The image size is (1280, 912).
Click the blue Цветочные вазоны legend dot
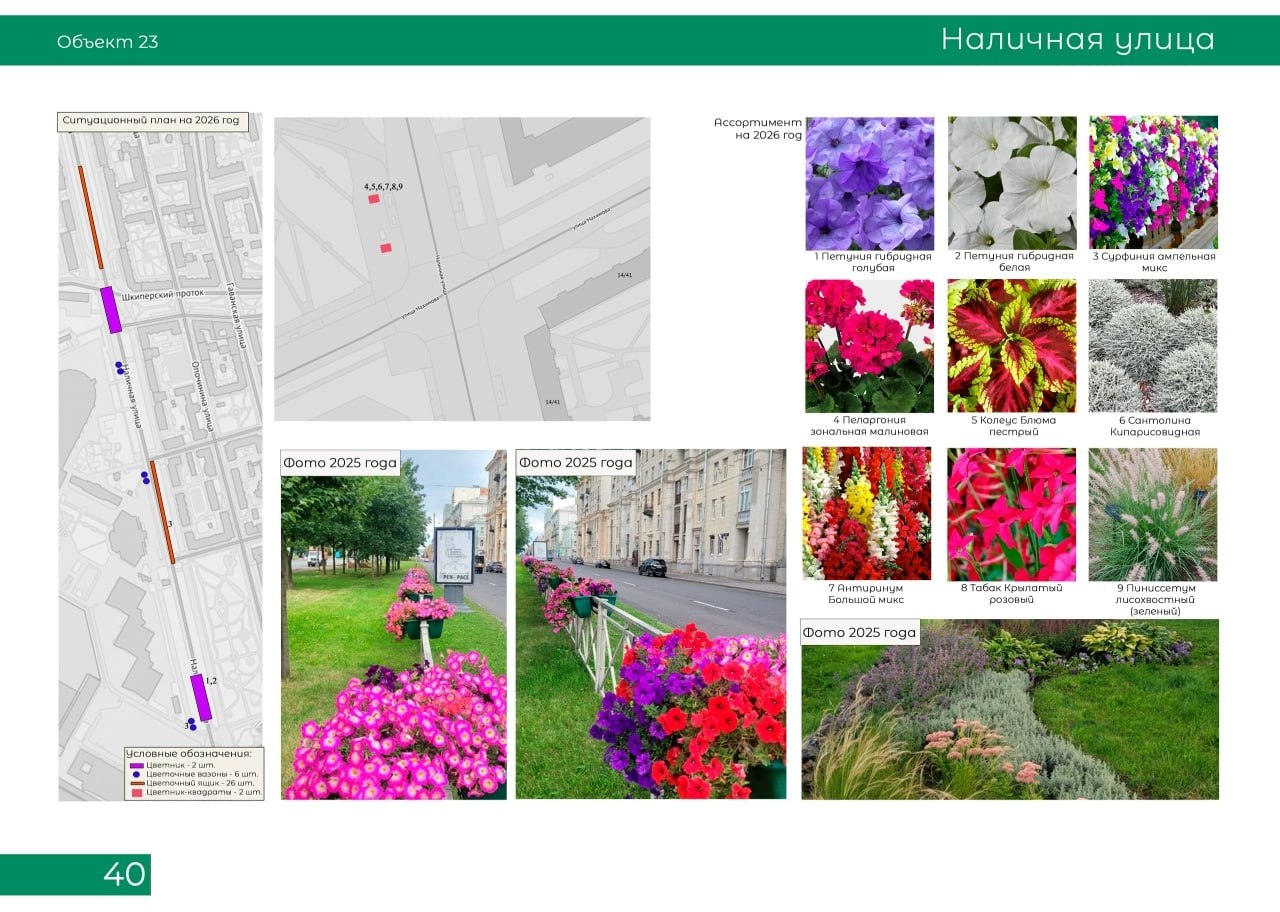pyautogui.click(x=137, y=774)
